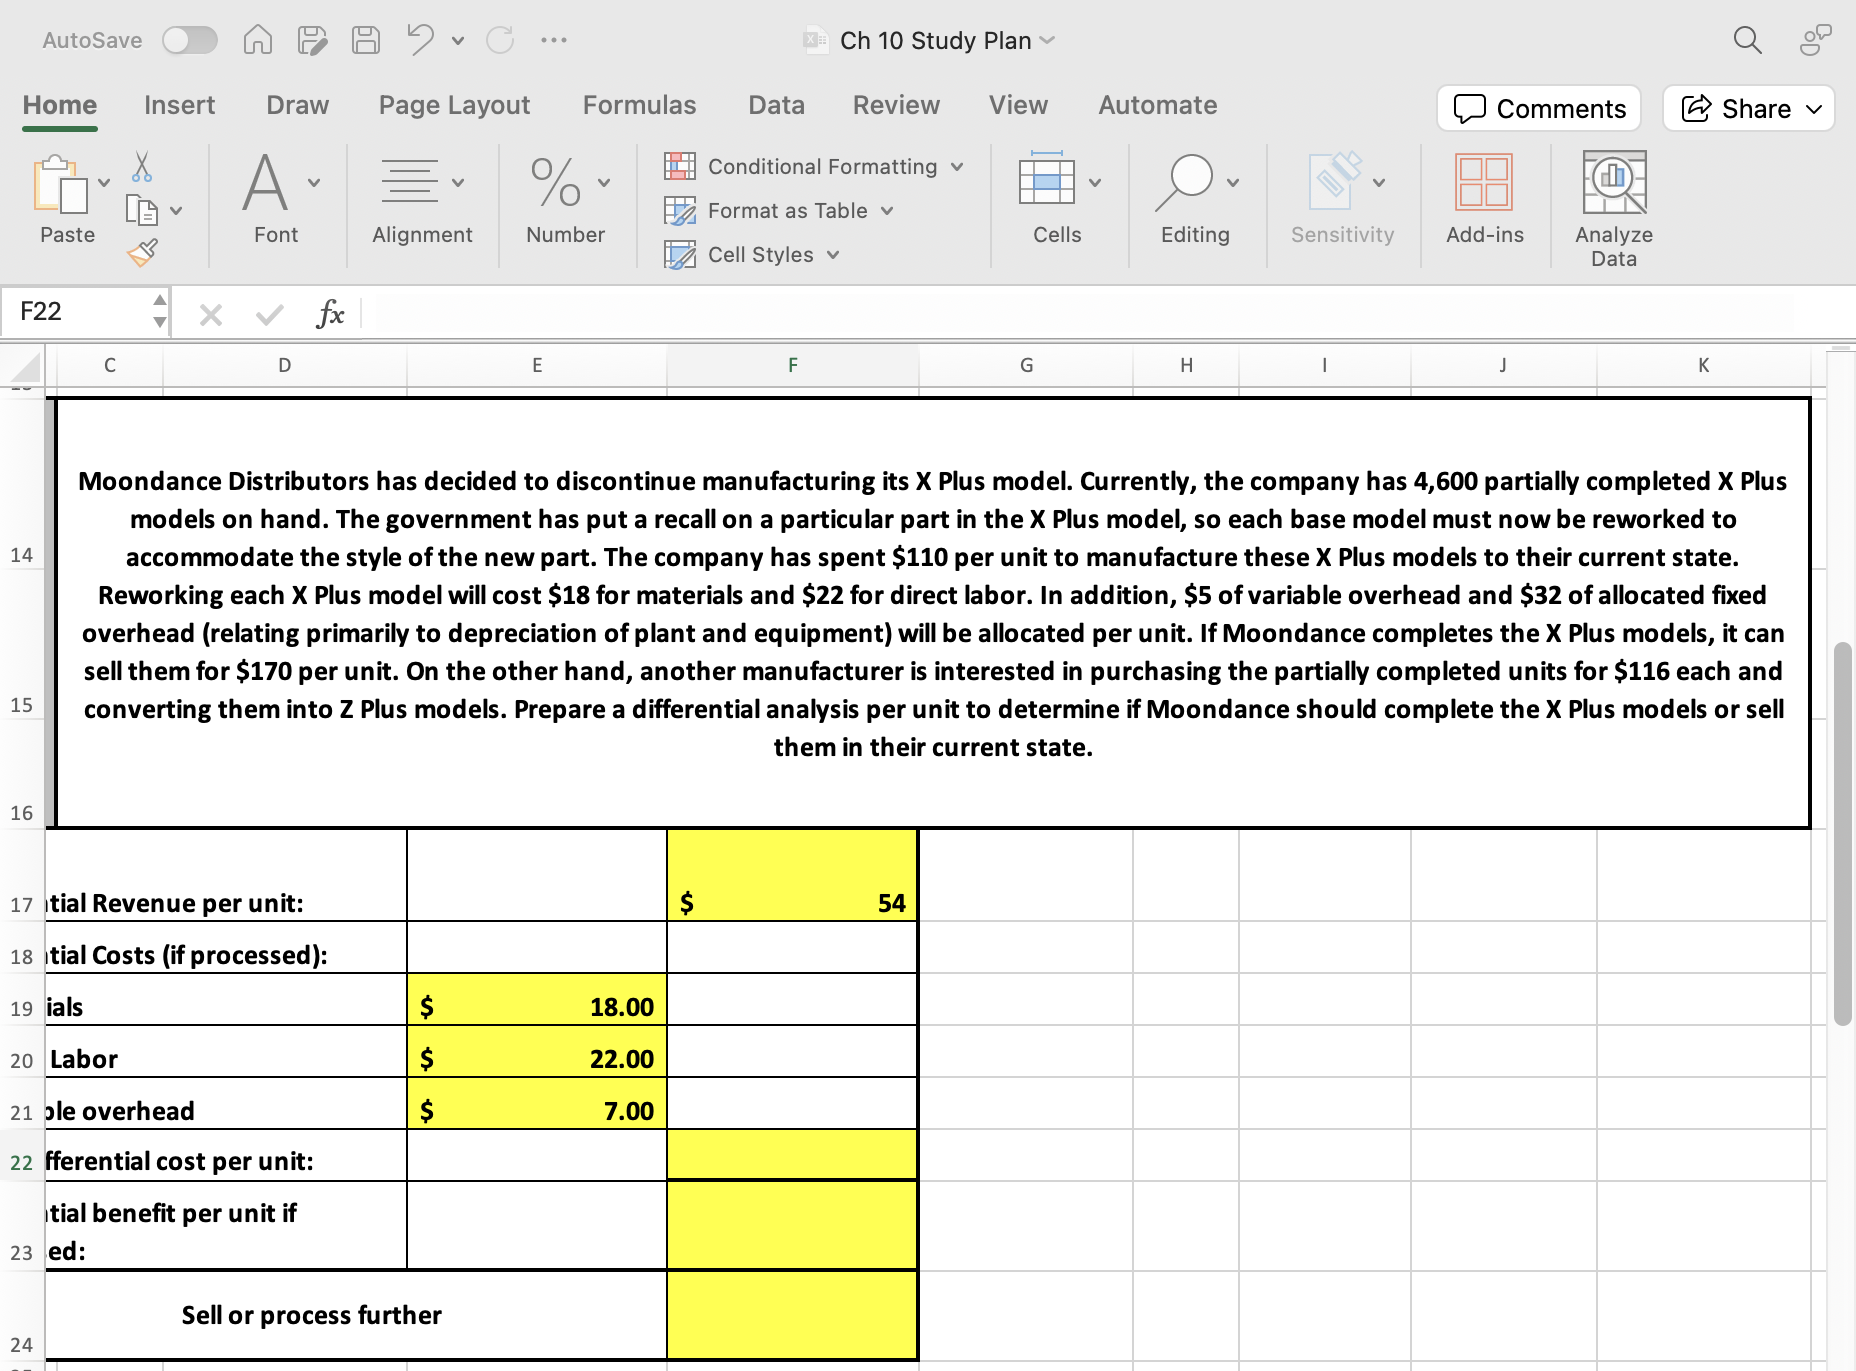1856x1371 pixels.
Task: Open the Page Layout tab
Action: [454, 105]
